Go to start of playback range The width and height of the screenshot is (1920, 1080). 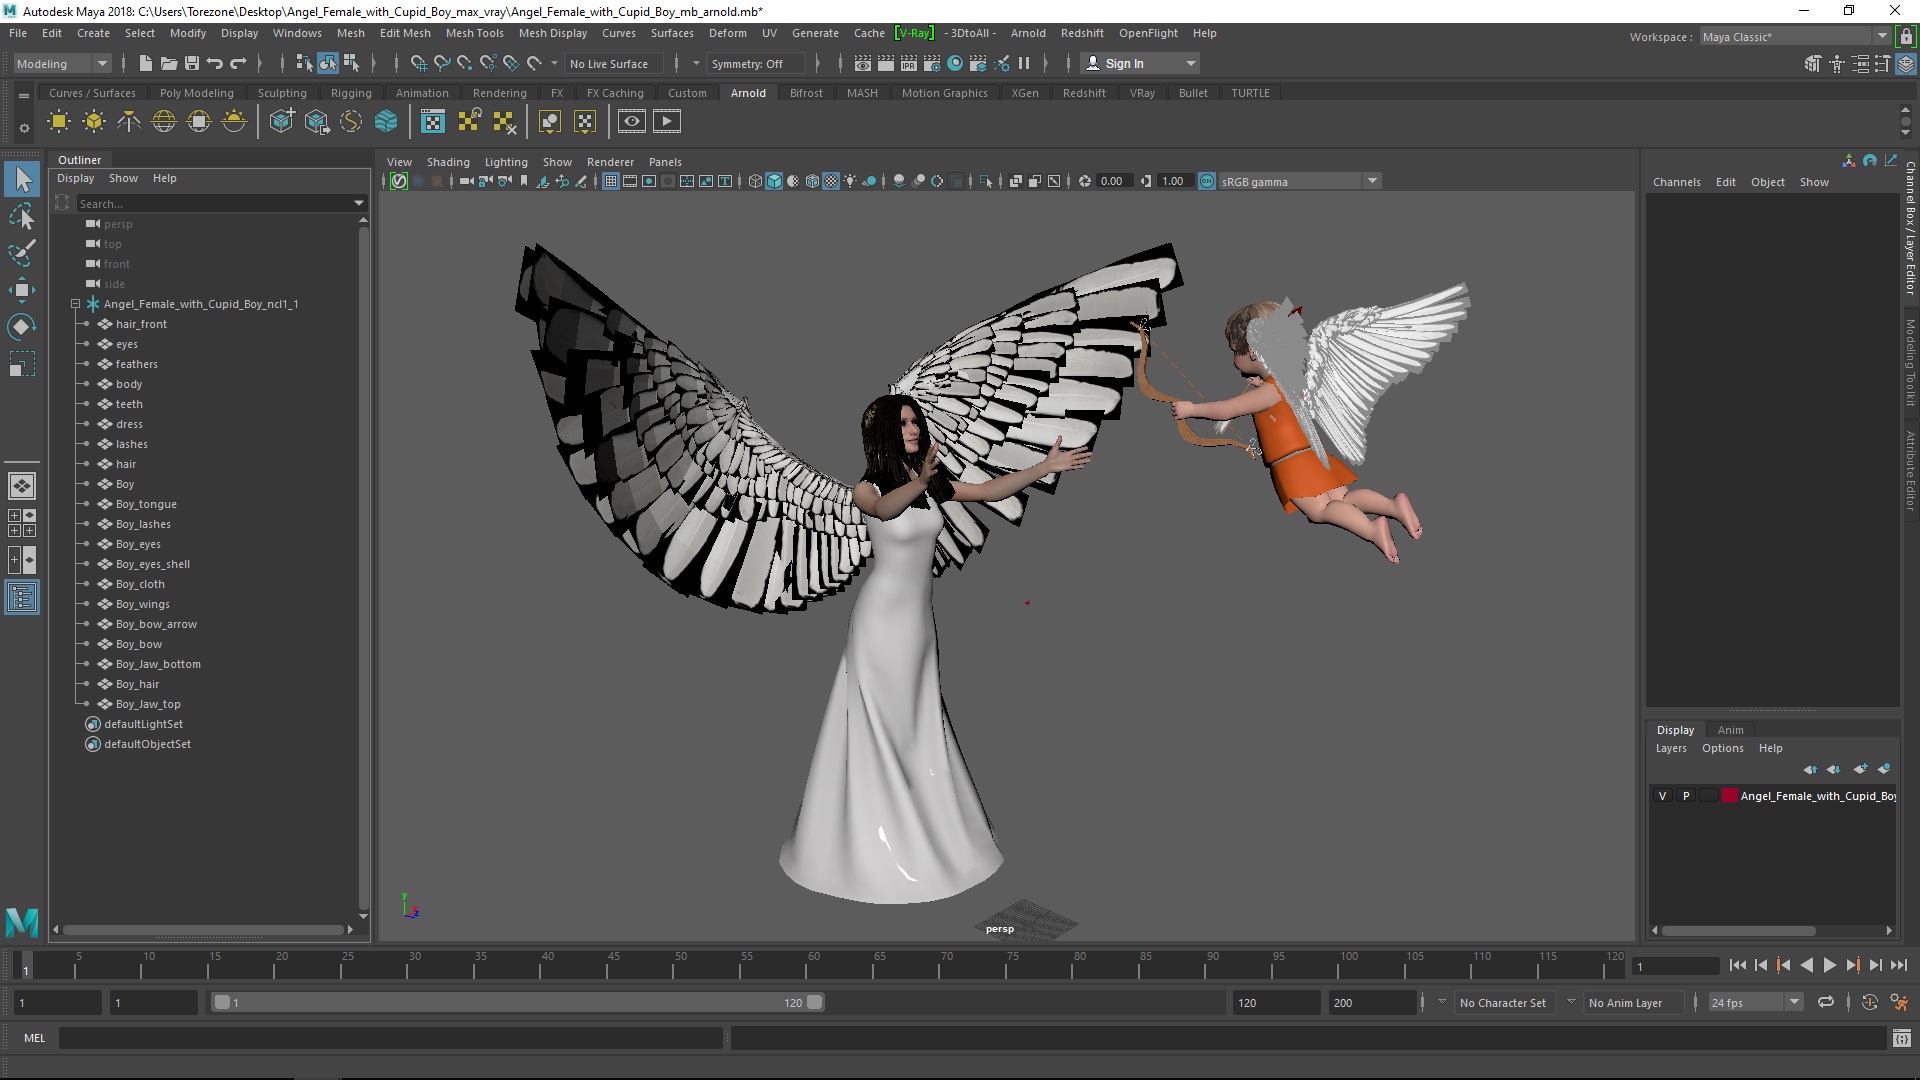pos(1737,965)
